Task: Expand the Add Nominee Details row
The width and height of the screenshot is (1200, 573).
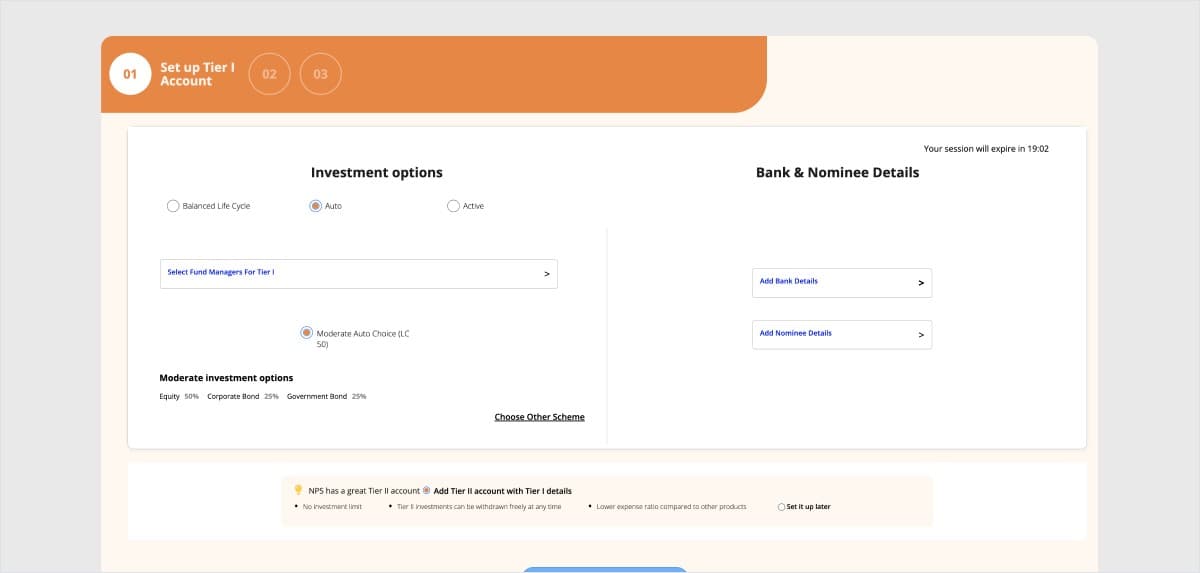Action: pos(842,335)
